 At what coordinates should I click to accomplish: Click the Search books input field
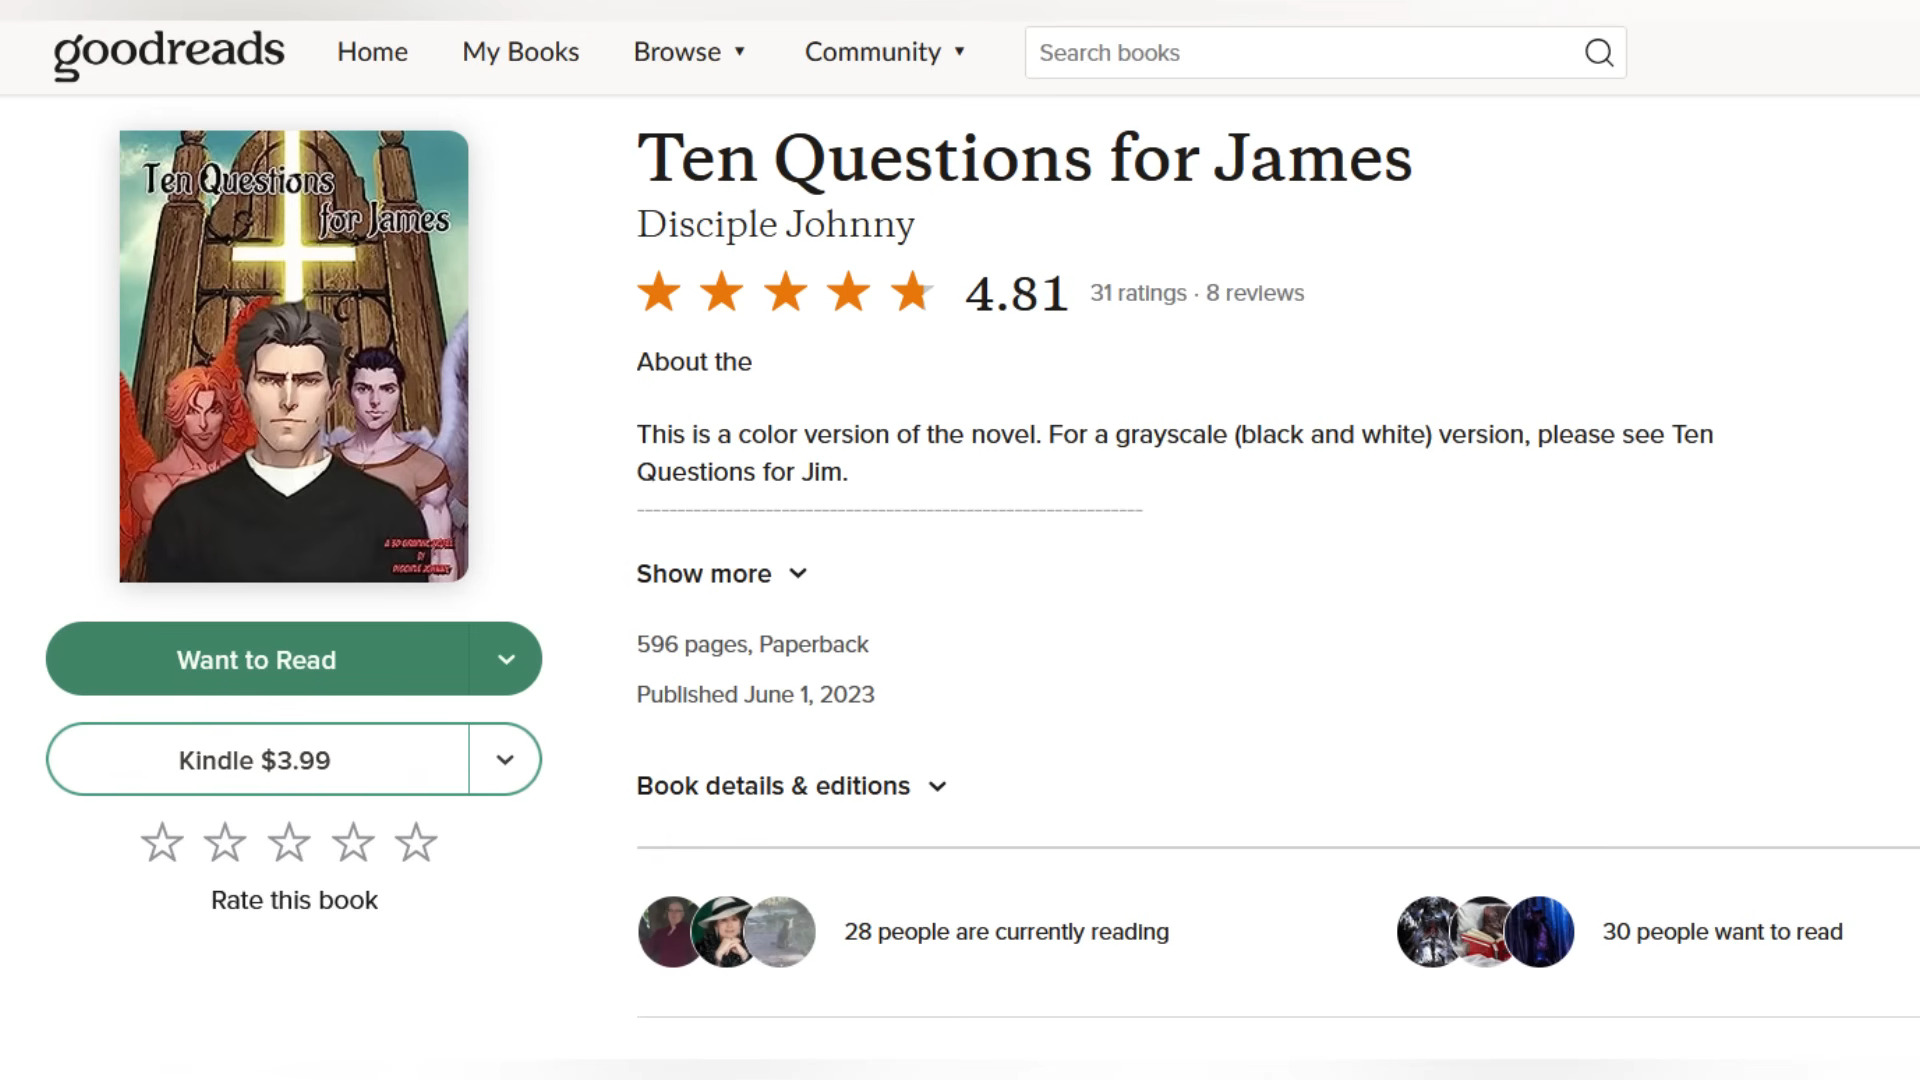coord(1300,53)
